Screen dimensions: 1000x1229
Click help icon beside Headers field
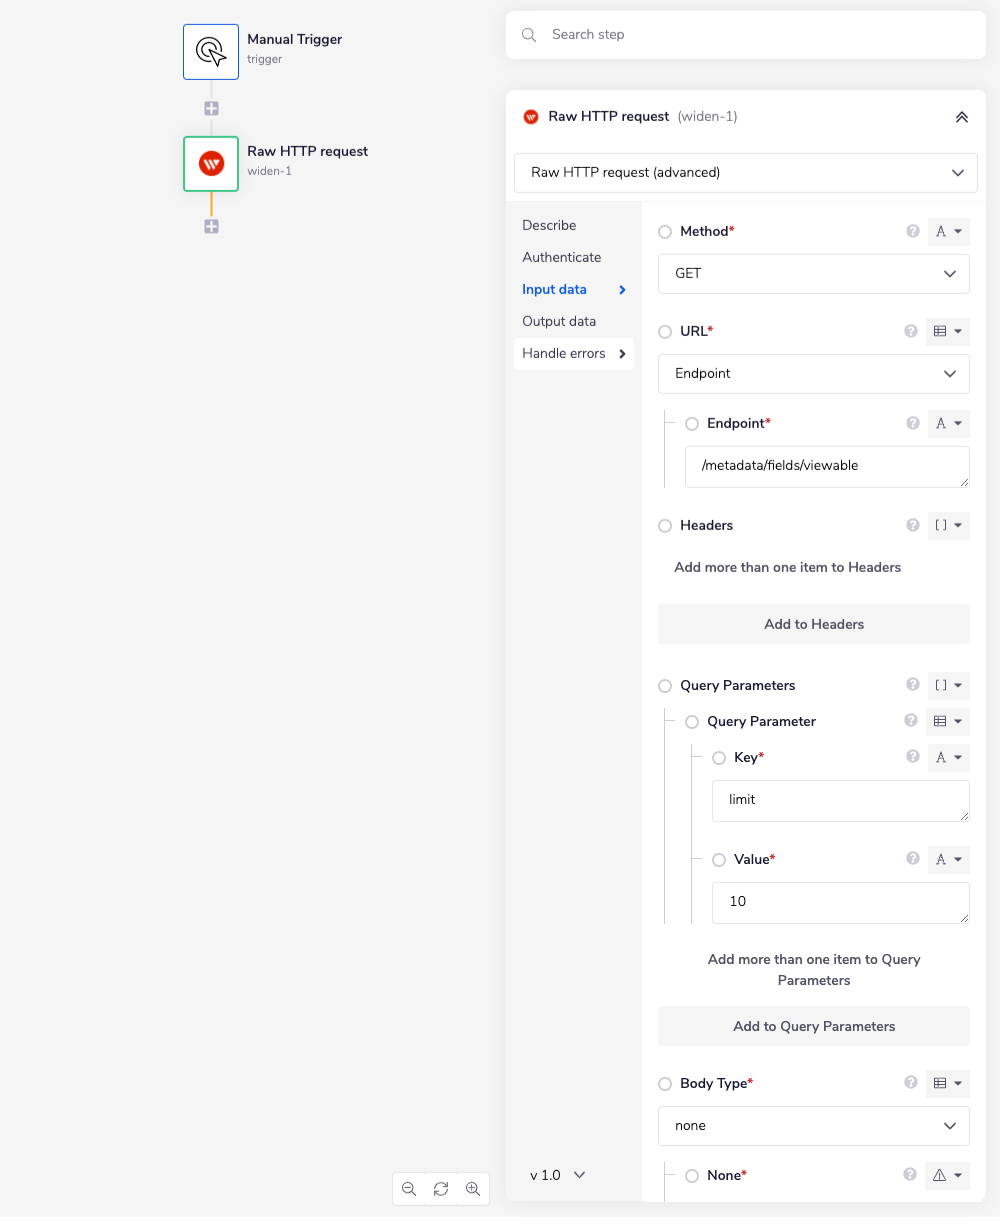(x=912, y=525)
